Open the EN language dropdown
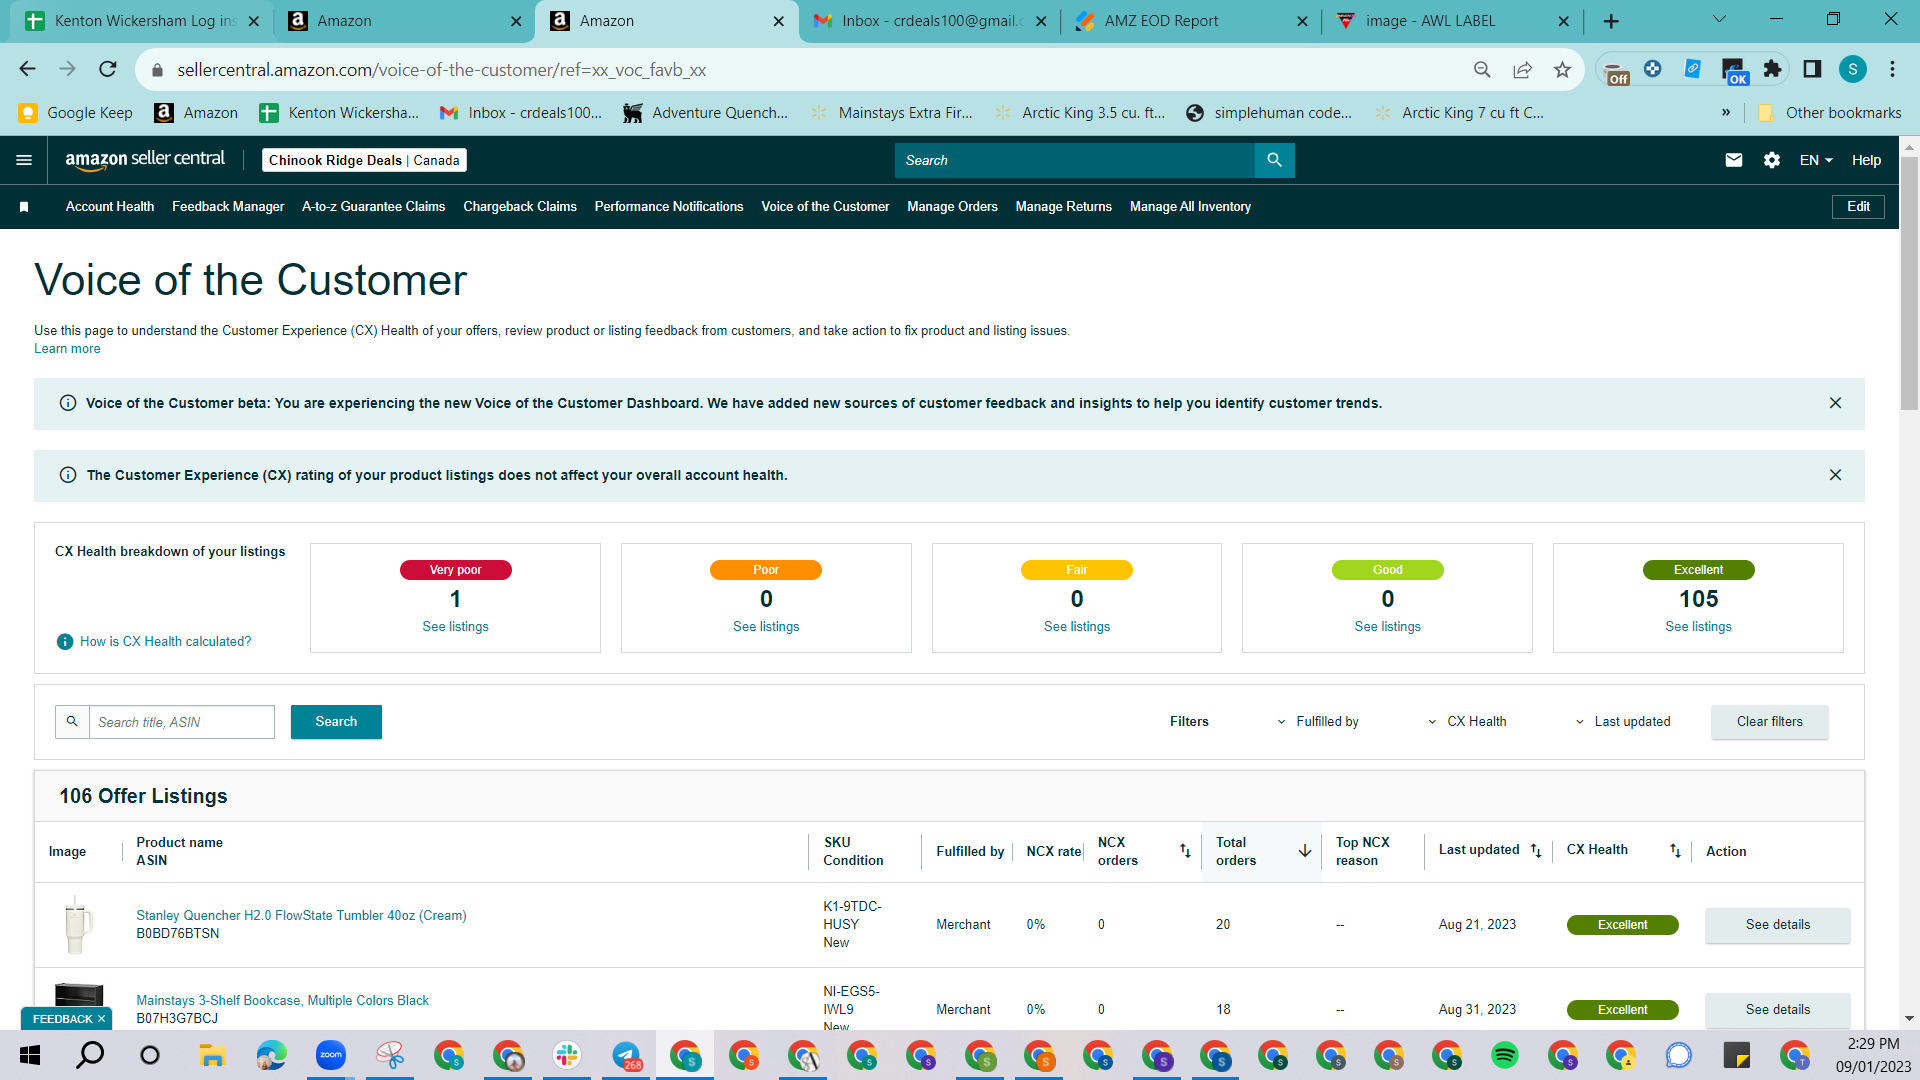The width and height of the screenshot is (1920, 1080). coord(1816,160)
